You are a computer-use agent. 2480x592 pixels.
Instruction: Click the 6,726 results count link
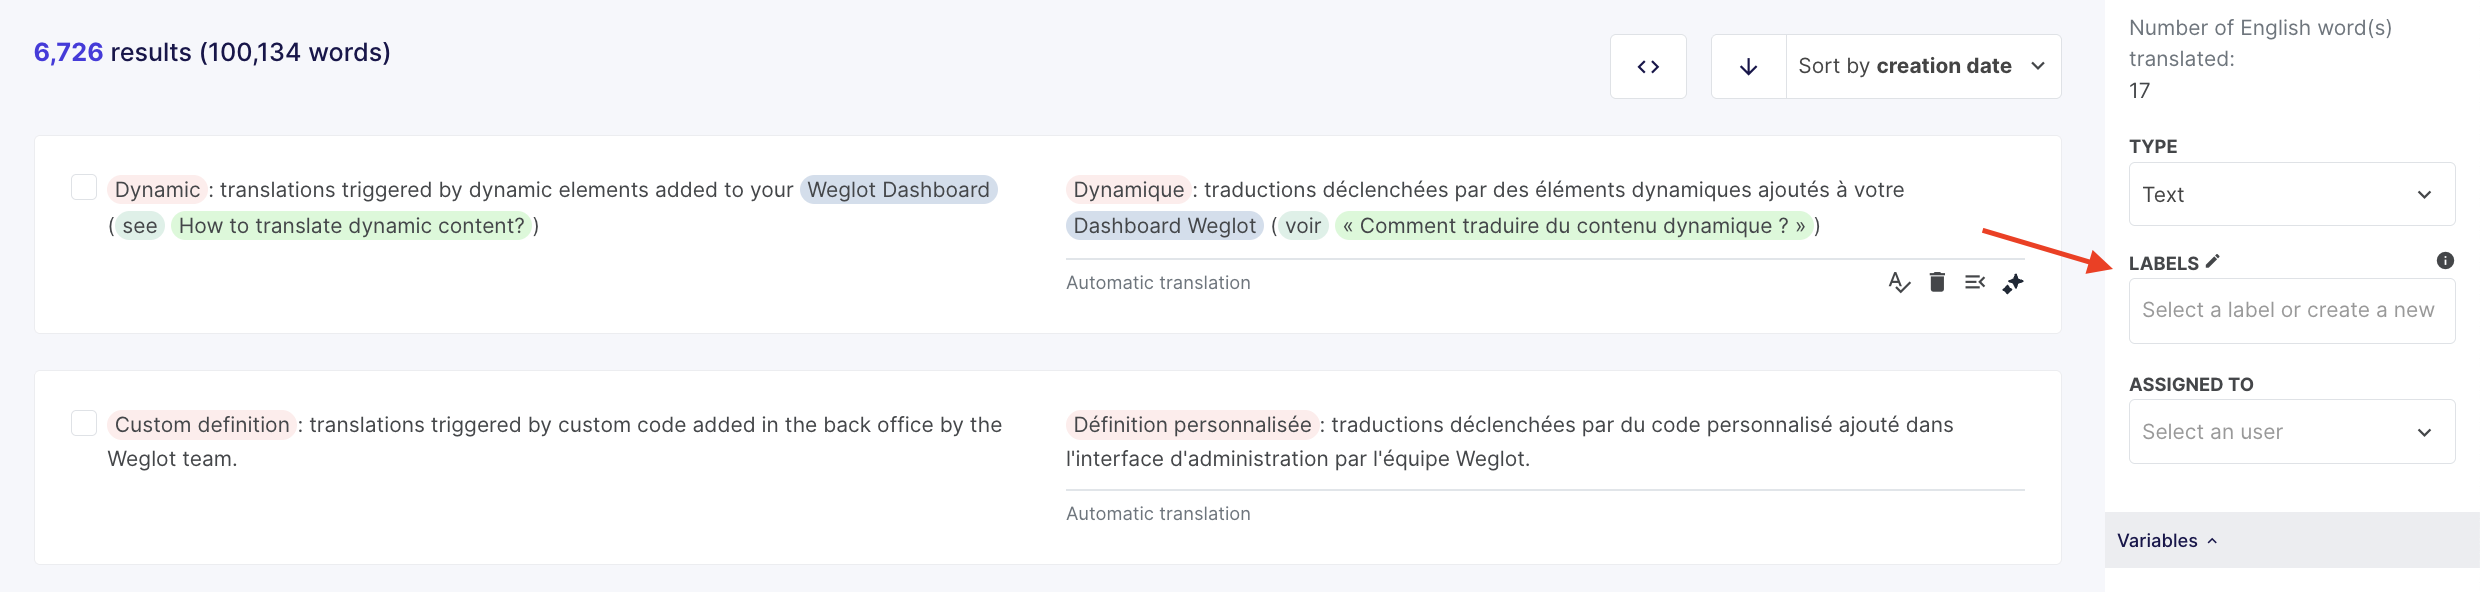coord(68,52)
